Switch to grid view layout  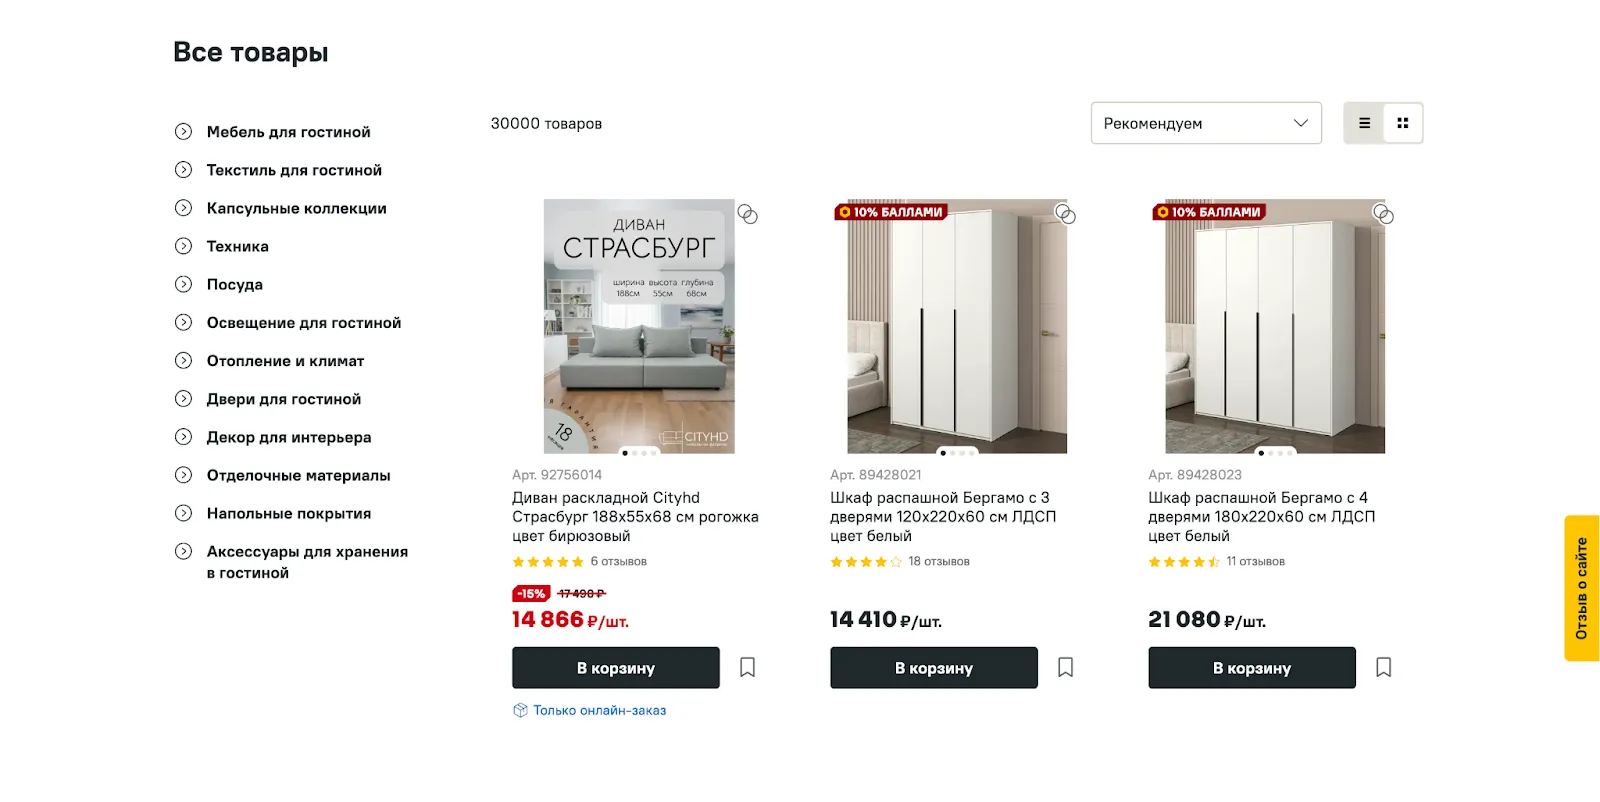click(x=1403, y=123)
